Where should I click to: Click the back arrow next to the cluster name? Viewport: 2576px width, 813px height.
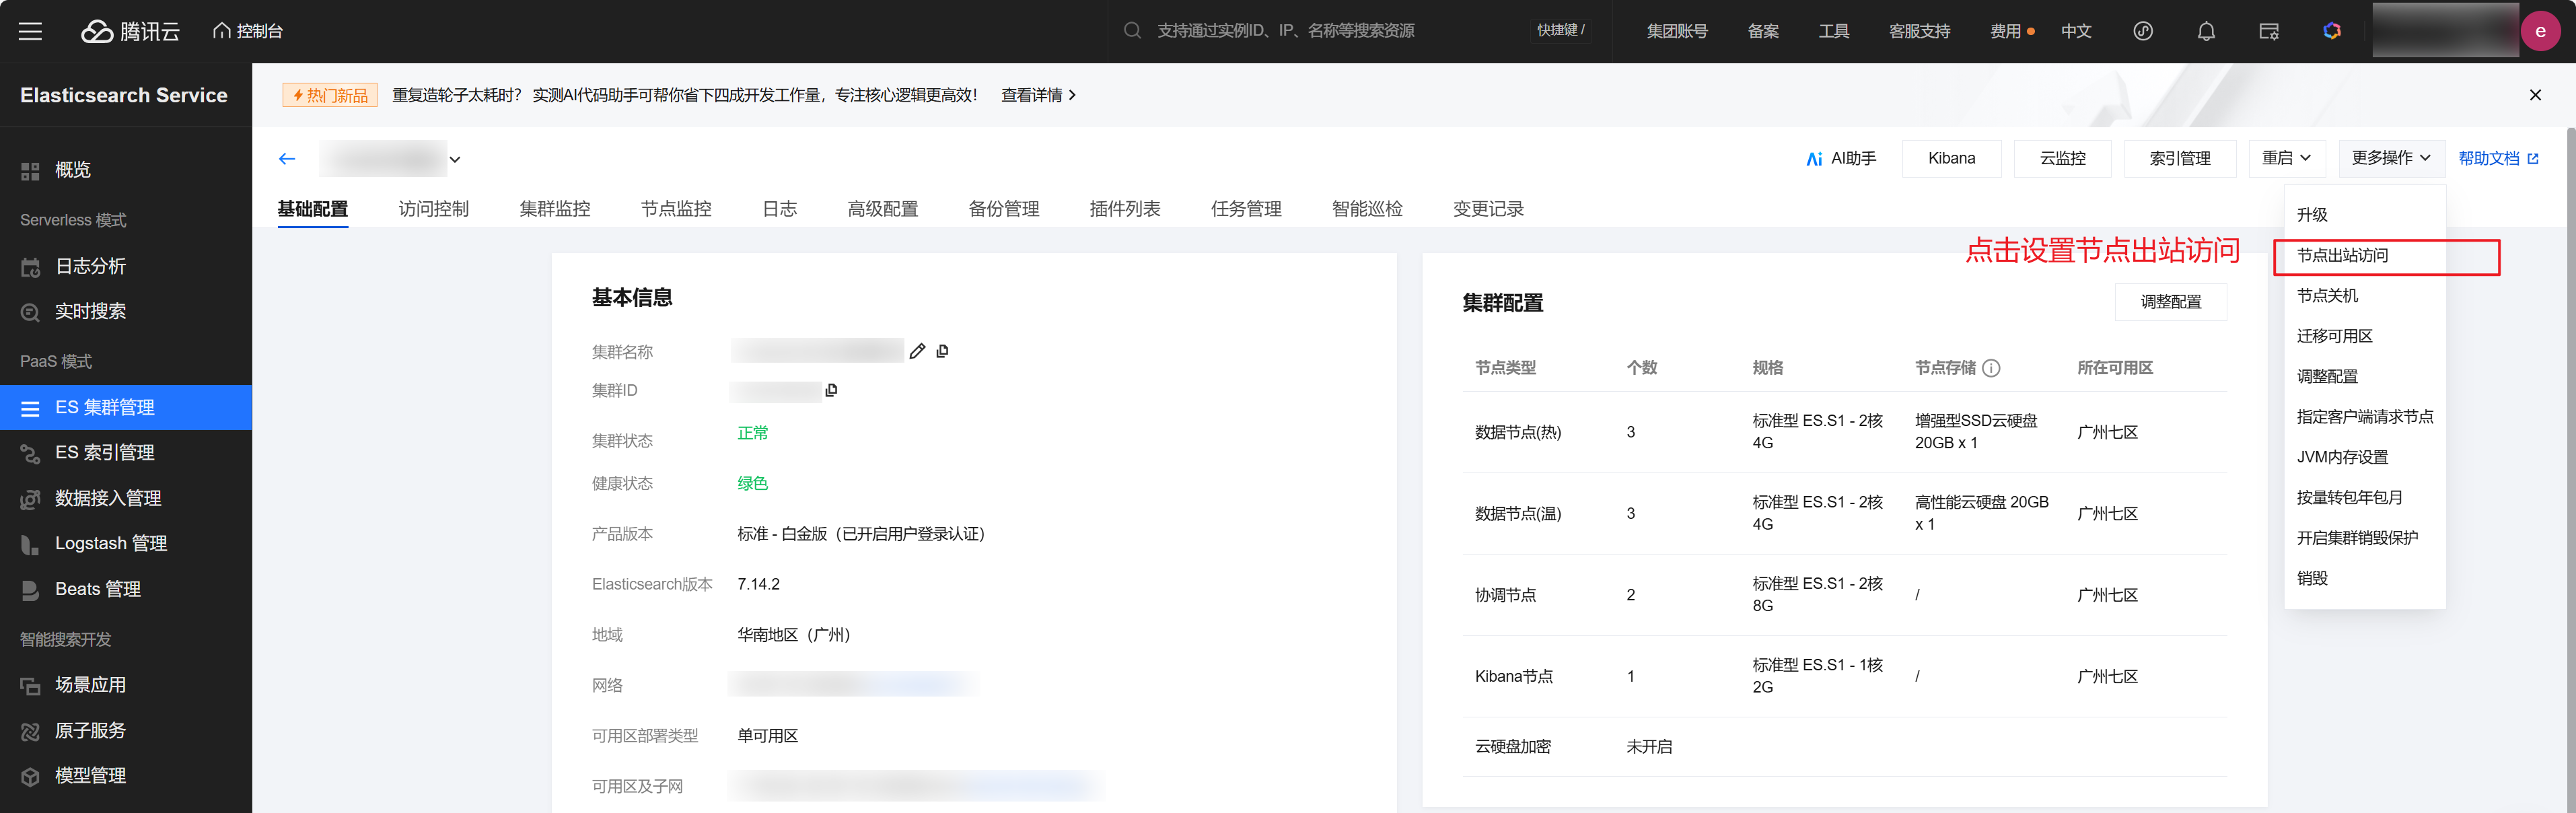point(287,159)
